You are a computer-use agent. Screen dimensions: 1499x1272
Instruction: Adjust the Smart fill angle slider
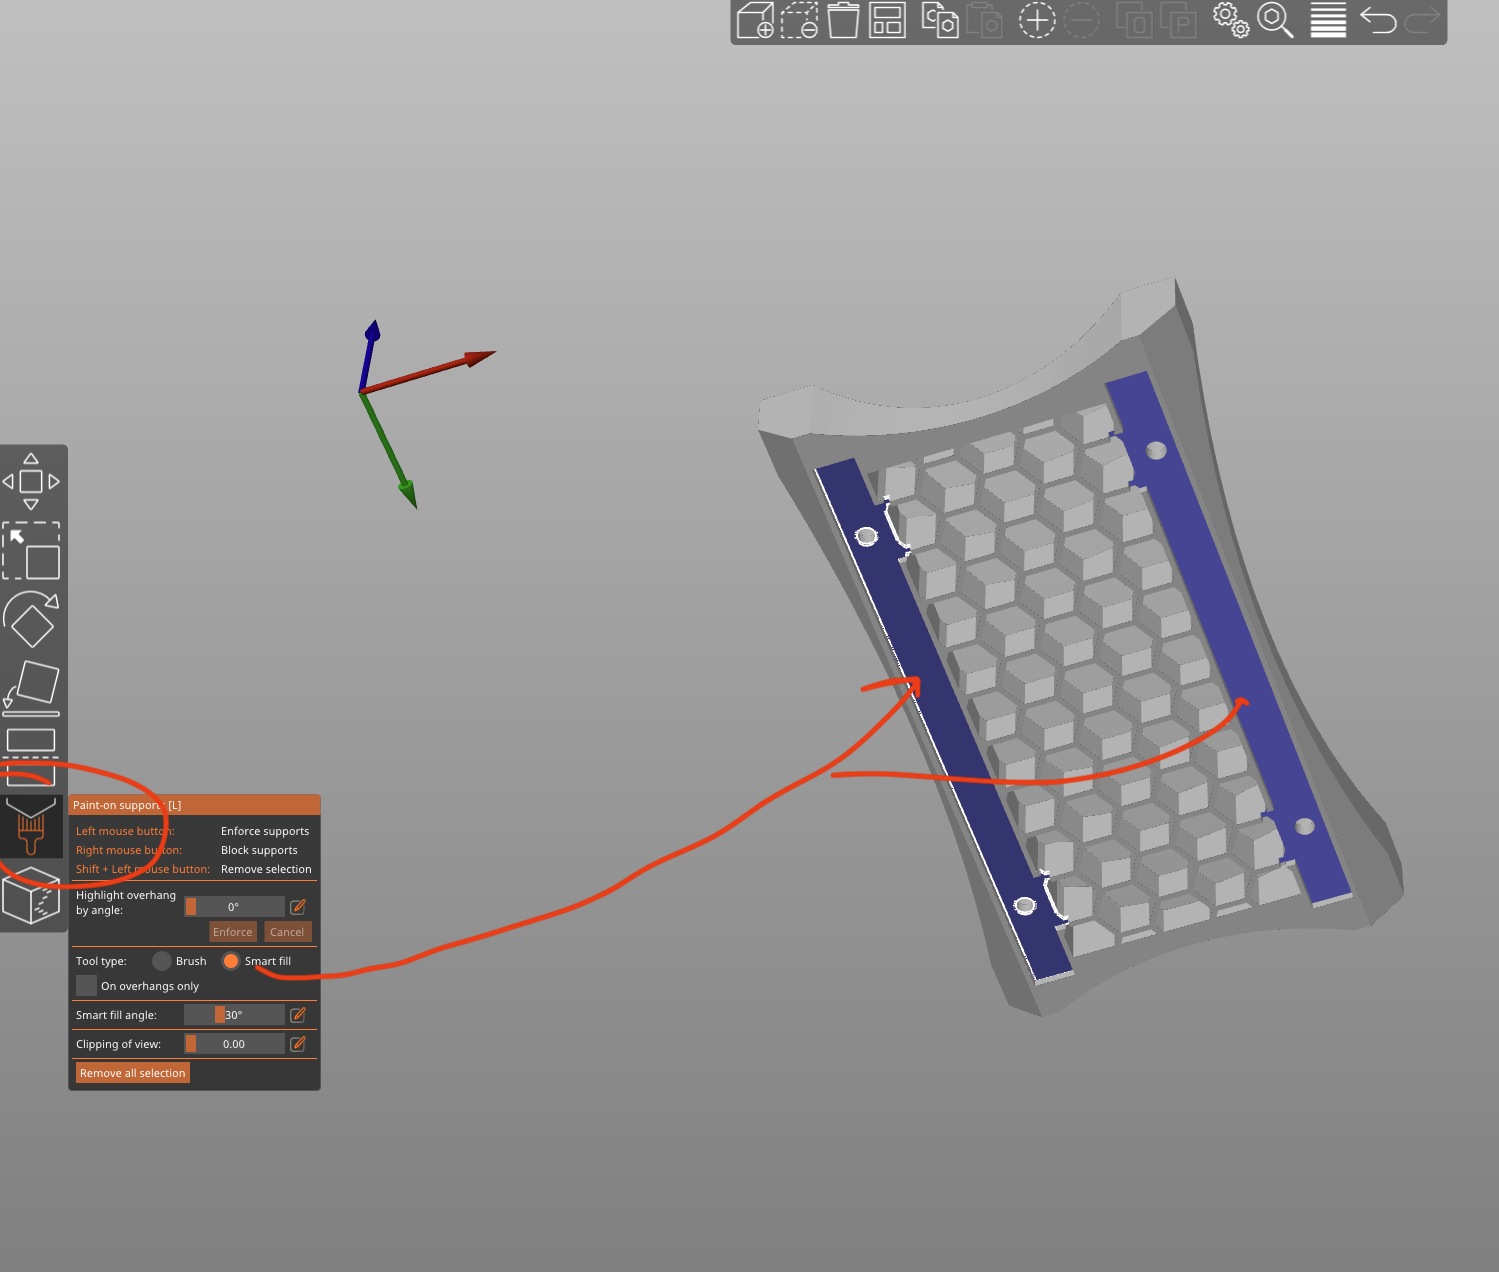pos(234,1015)
